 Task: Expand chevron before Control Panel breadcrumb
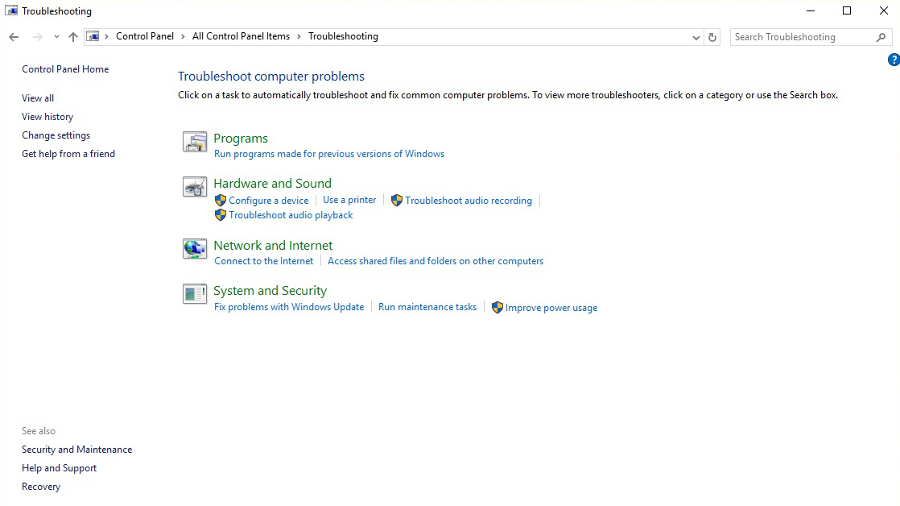tap(107, 37)
